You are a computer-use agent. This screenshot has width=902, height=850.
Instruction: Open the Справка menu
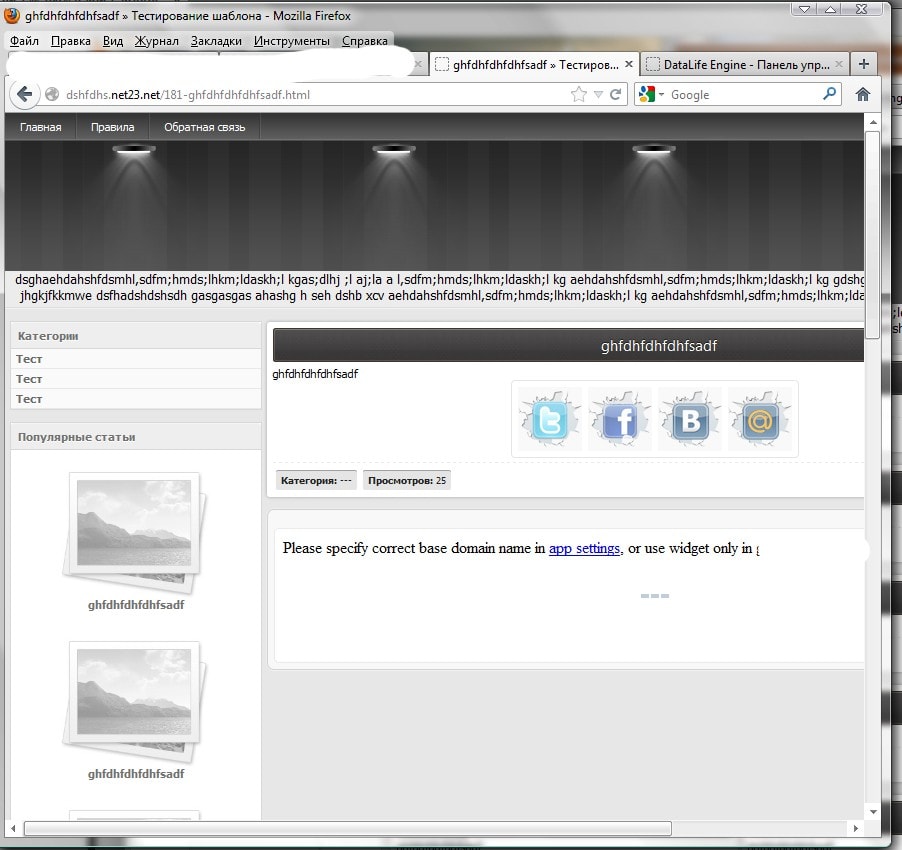tap(365, 41)
